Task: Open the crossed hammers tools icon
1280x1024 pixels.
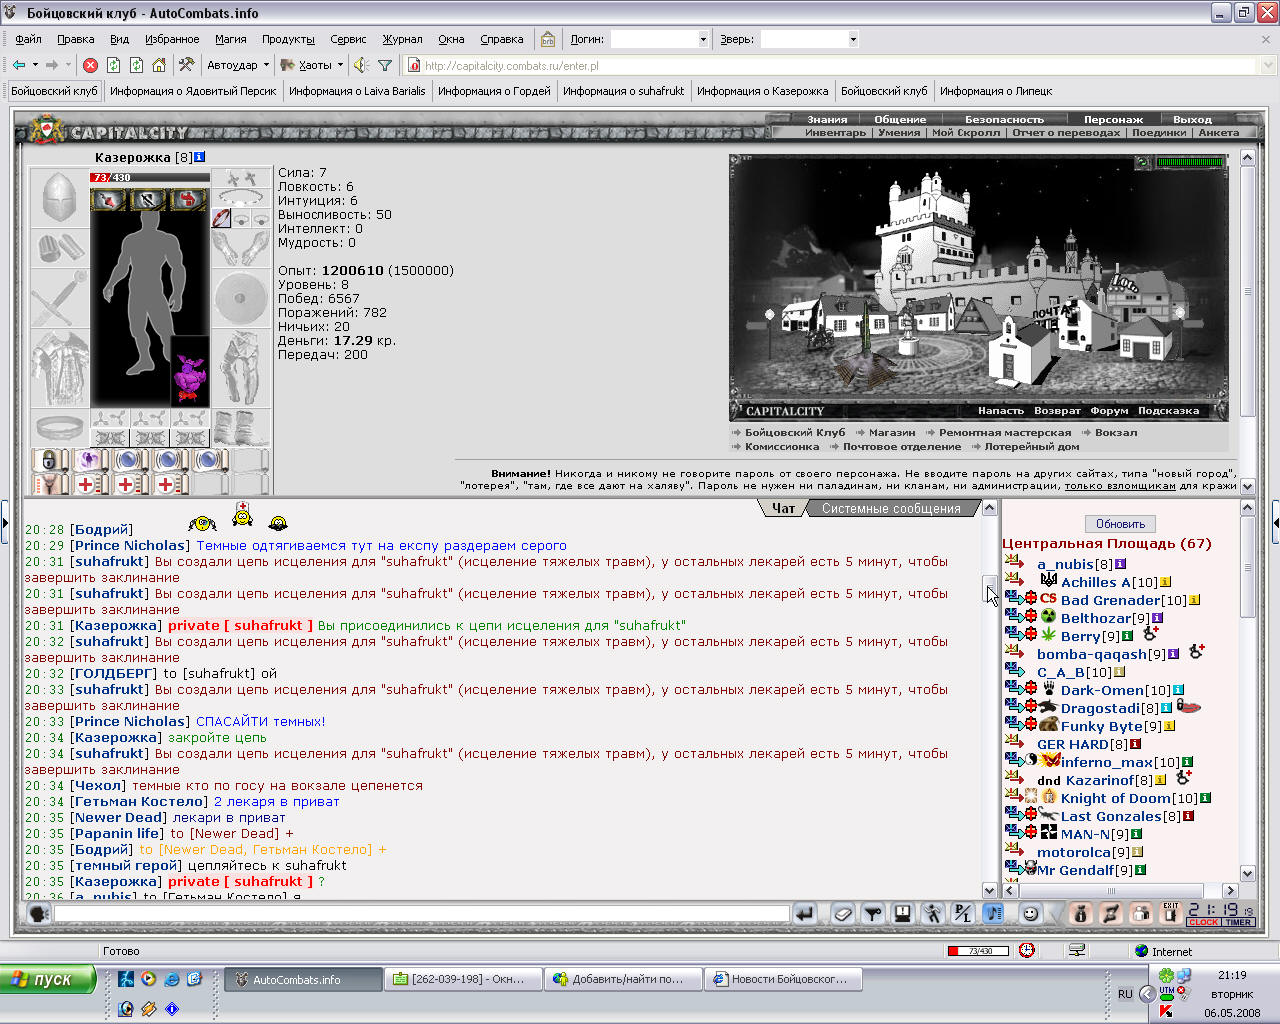Action: click(x=186, y=65)
